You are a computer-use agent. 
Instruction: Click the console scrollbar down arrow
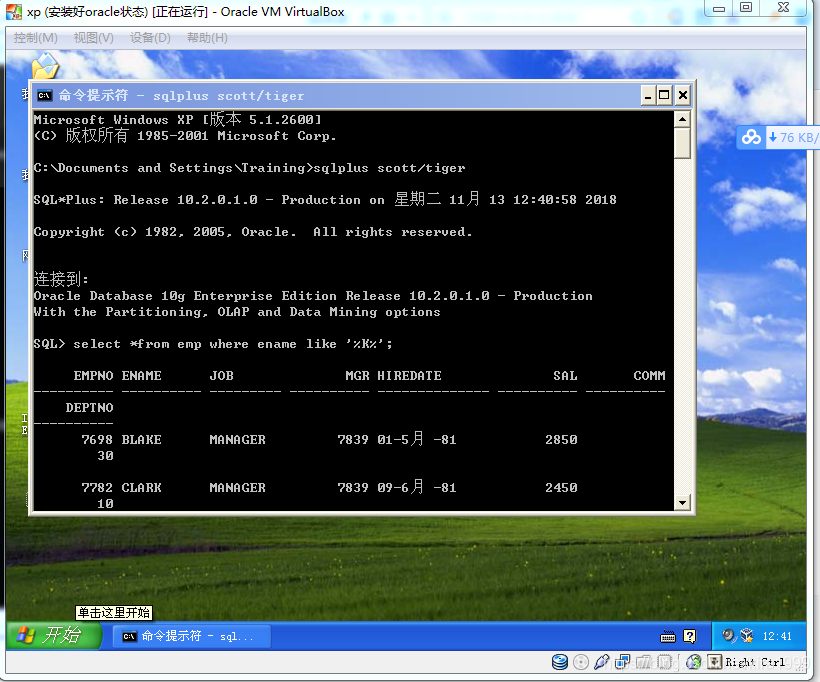coord(682,503)
